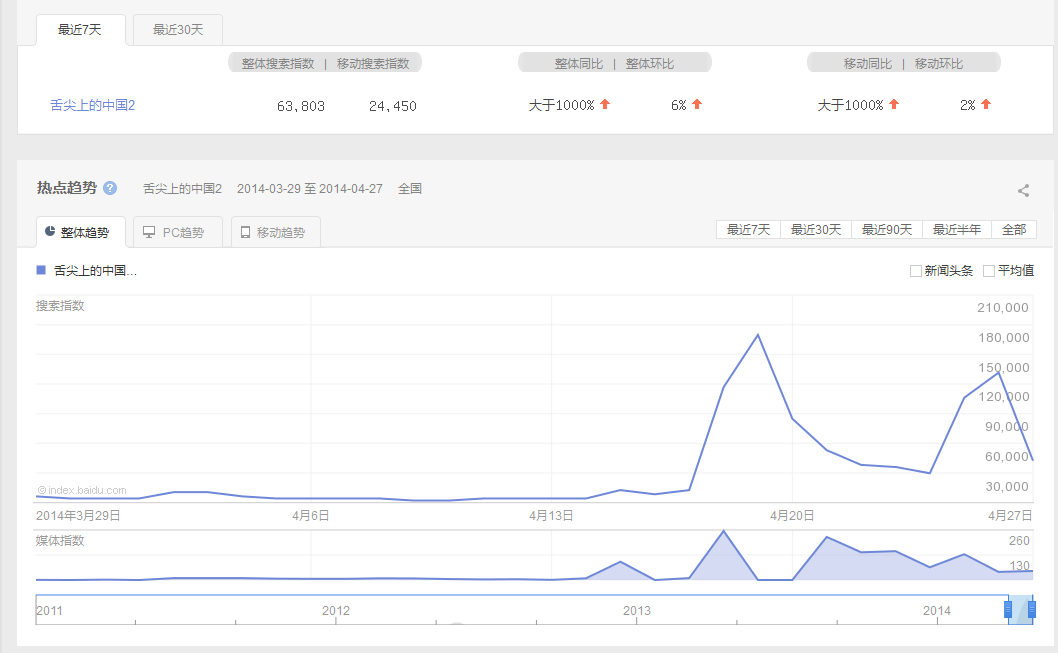The image size is (1058, 653).
Task: Click the share icon in trend panel
Action: click(x=1024, y=191)
